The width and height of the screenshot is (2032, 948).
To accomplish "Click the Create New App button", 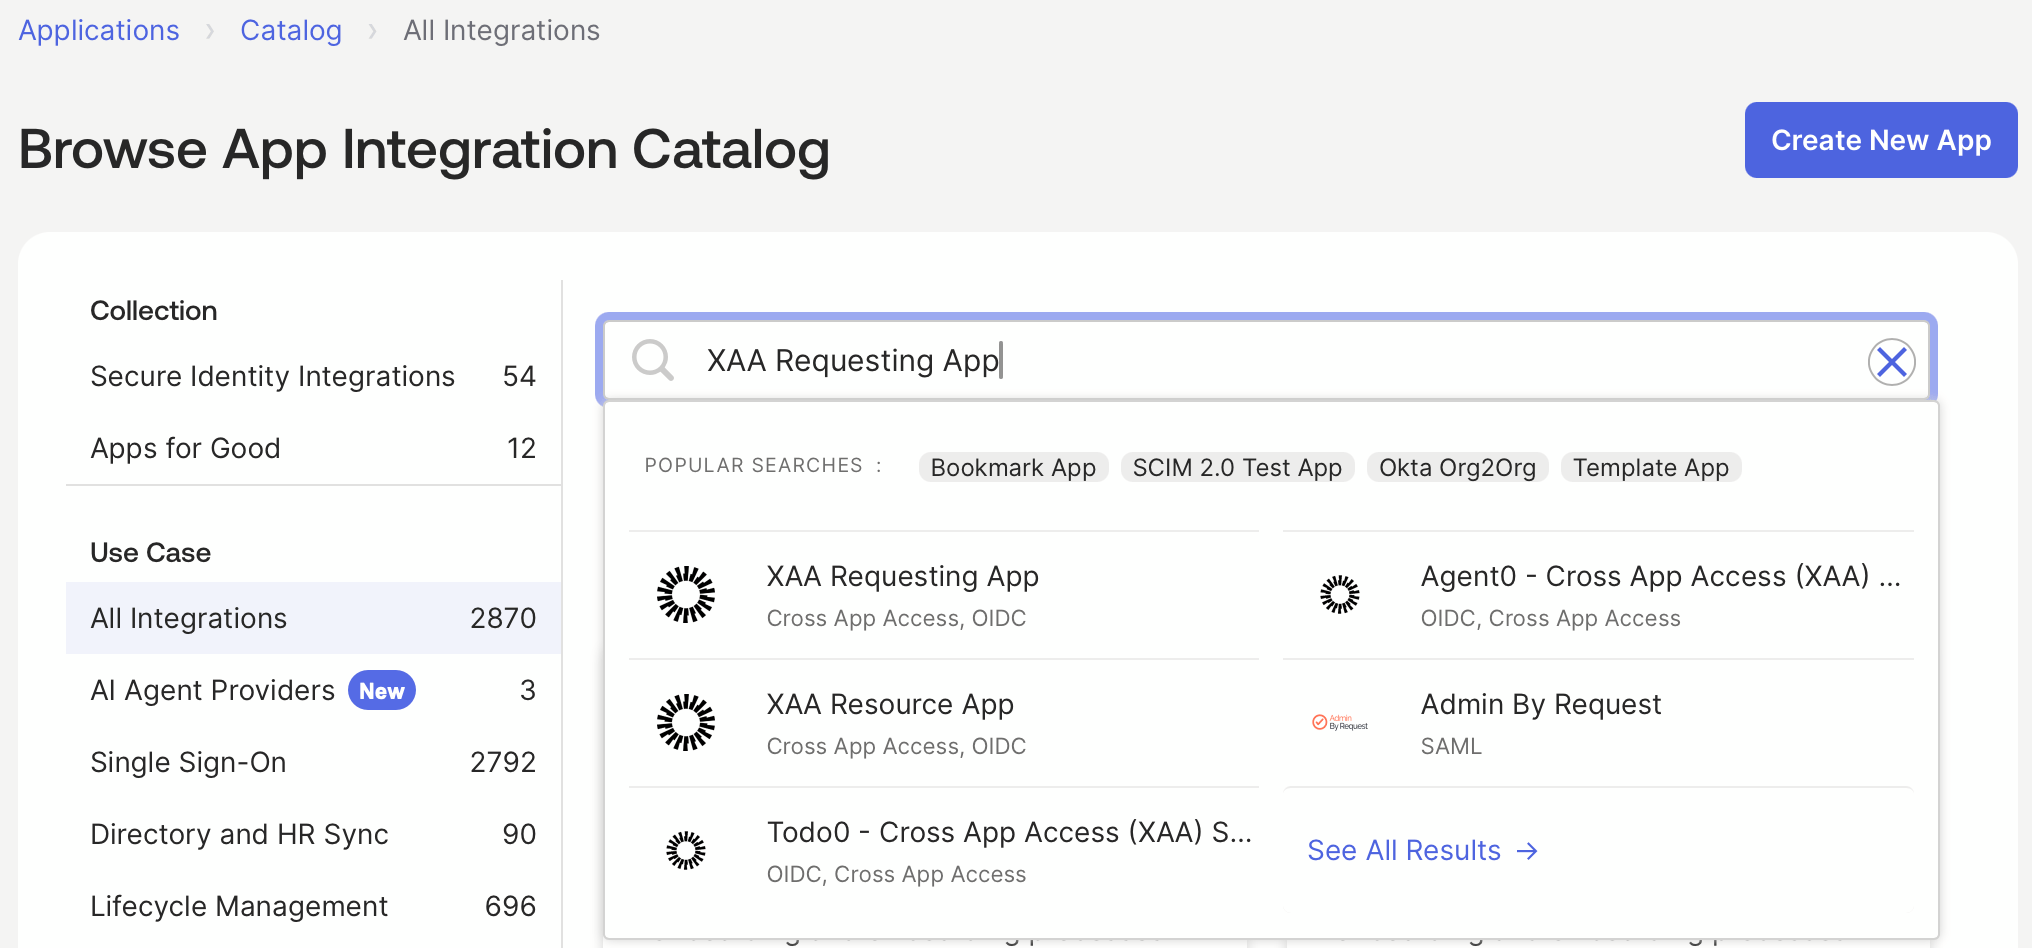I will click(x=1881, y=140).
